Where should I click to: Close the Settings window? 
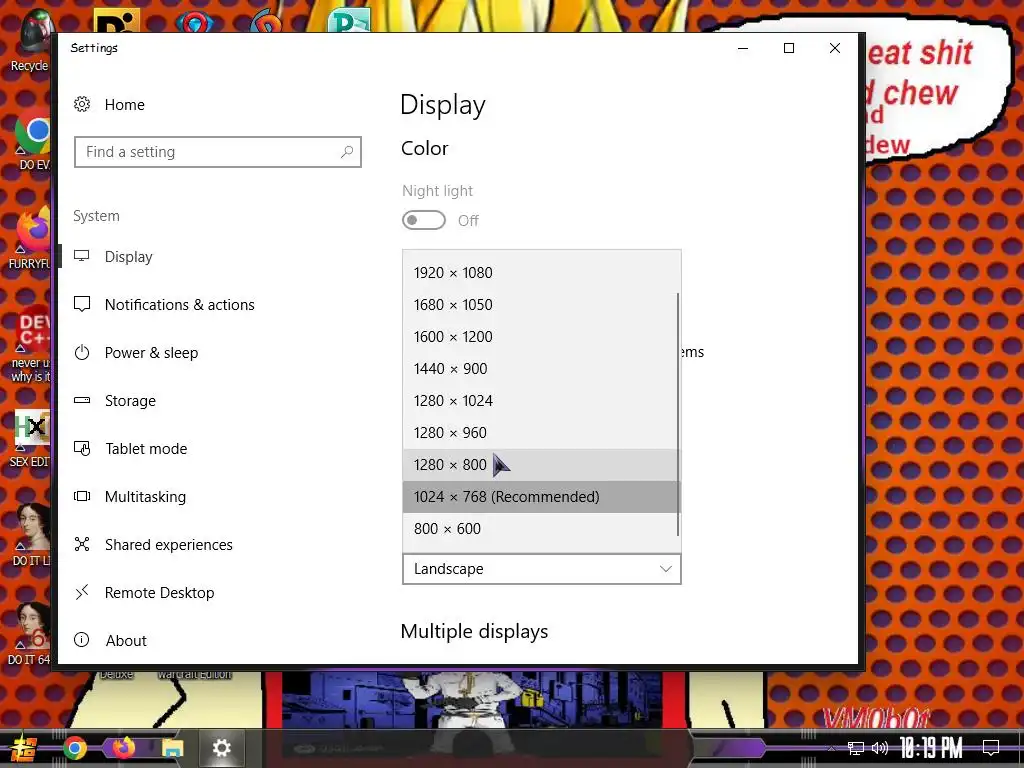(835, 48)
